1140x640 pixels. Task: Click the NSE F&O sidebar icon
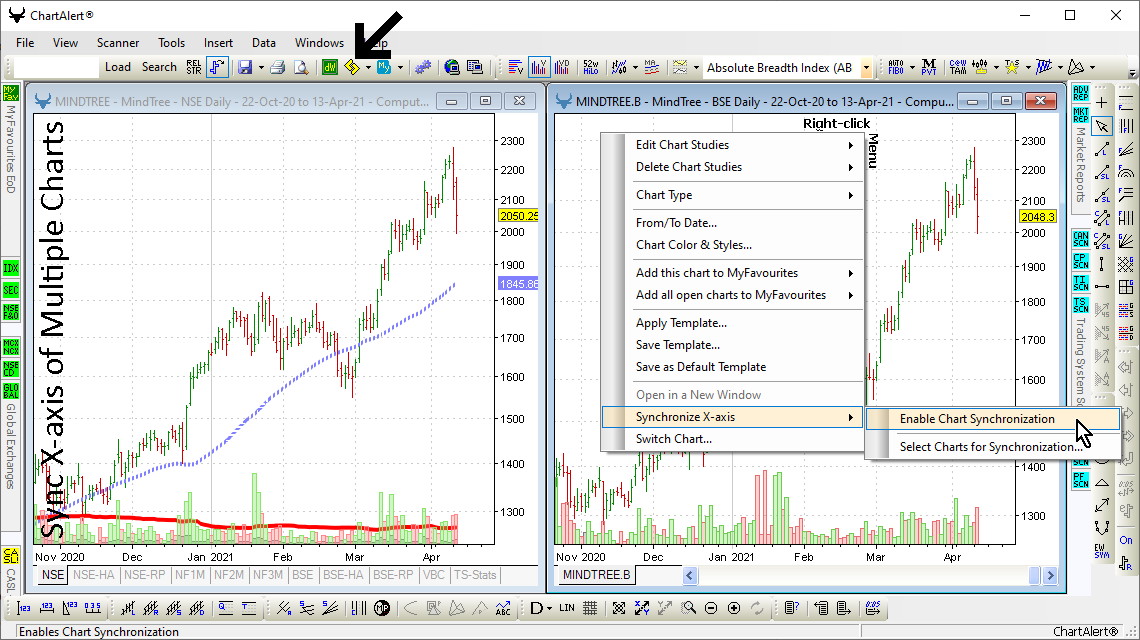[x=11, y=311]
